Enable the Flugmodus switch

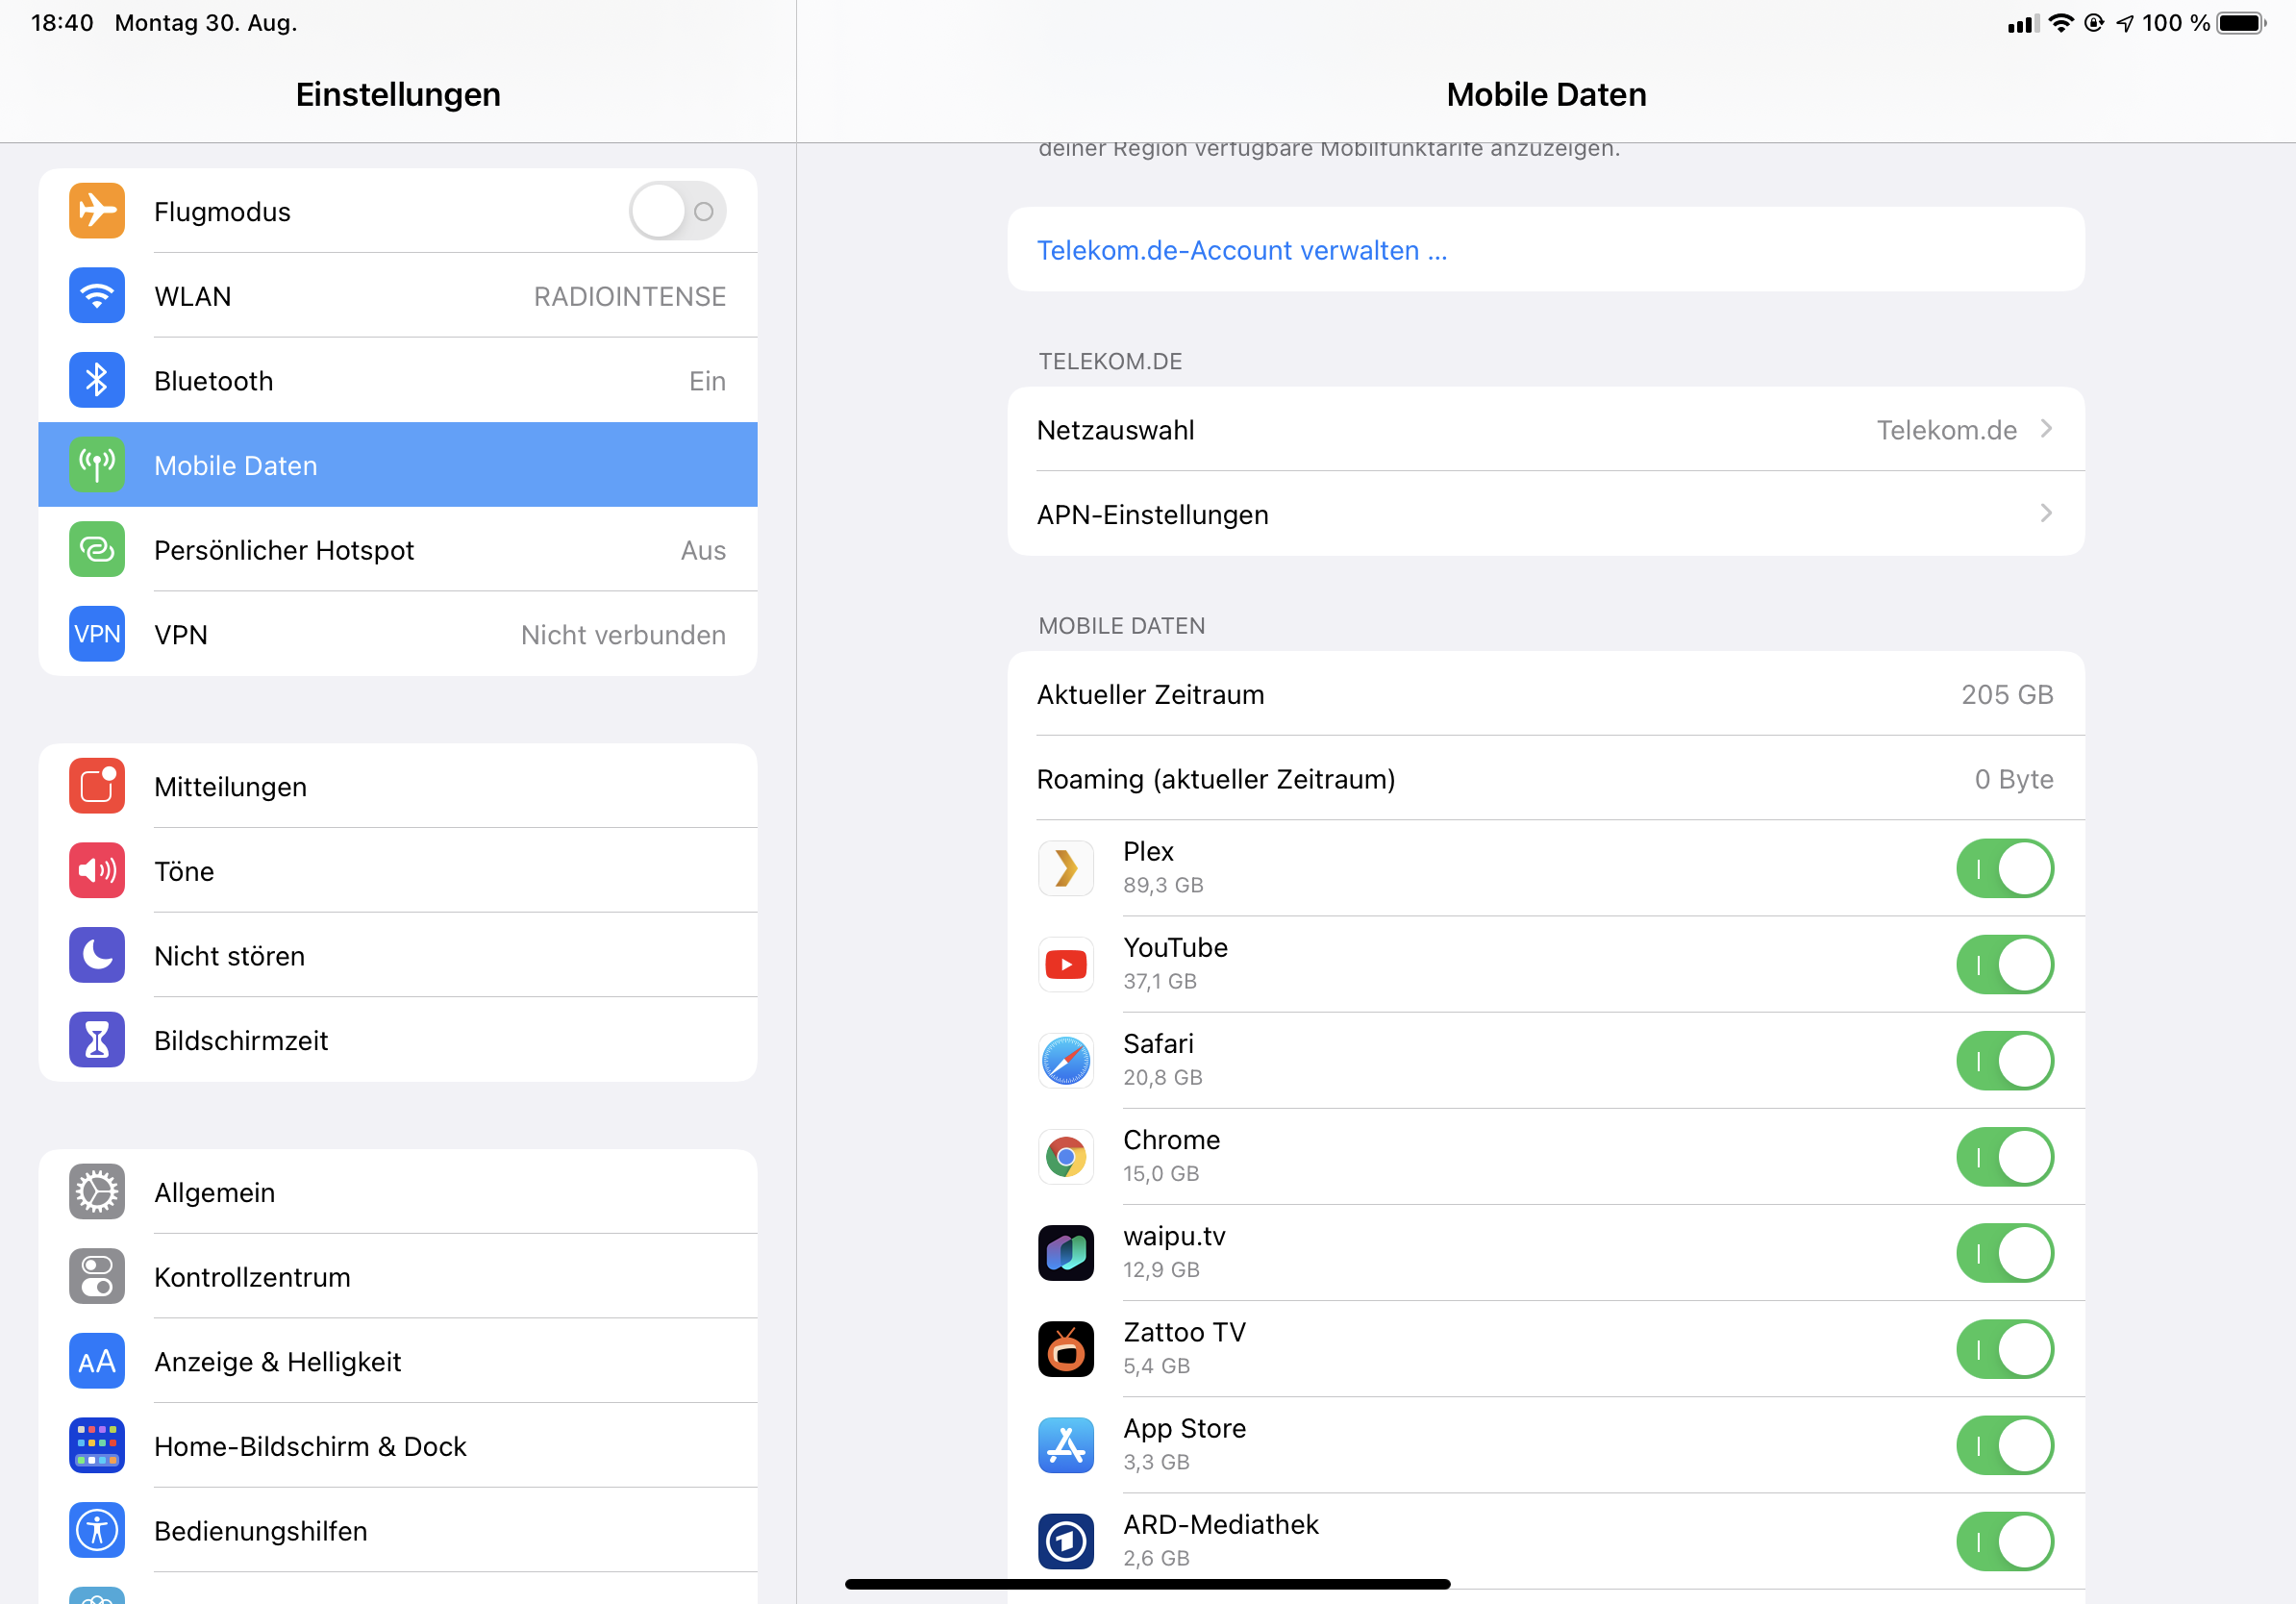click(677, 211)
